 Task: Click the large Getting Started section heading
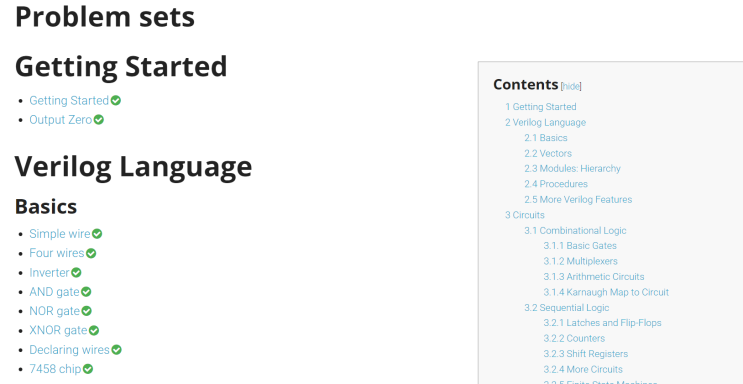[121, 67]
